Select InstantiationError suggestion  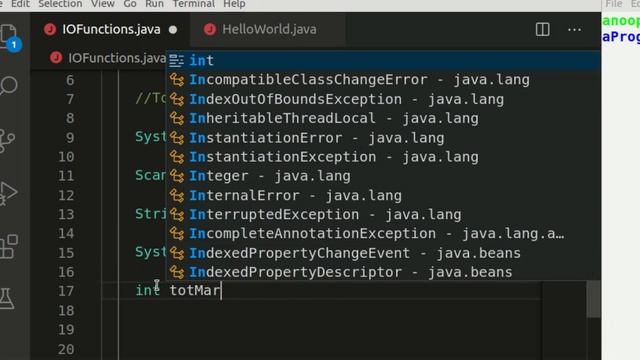[383, 138]
